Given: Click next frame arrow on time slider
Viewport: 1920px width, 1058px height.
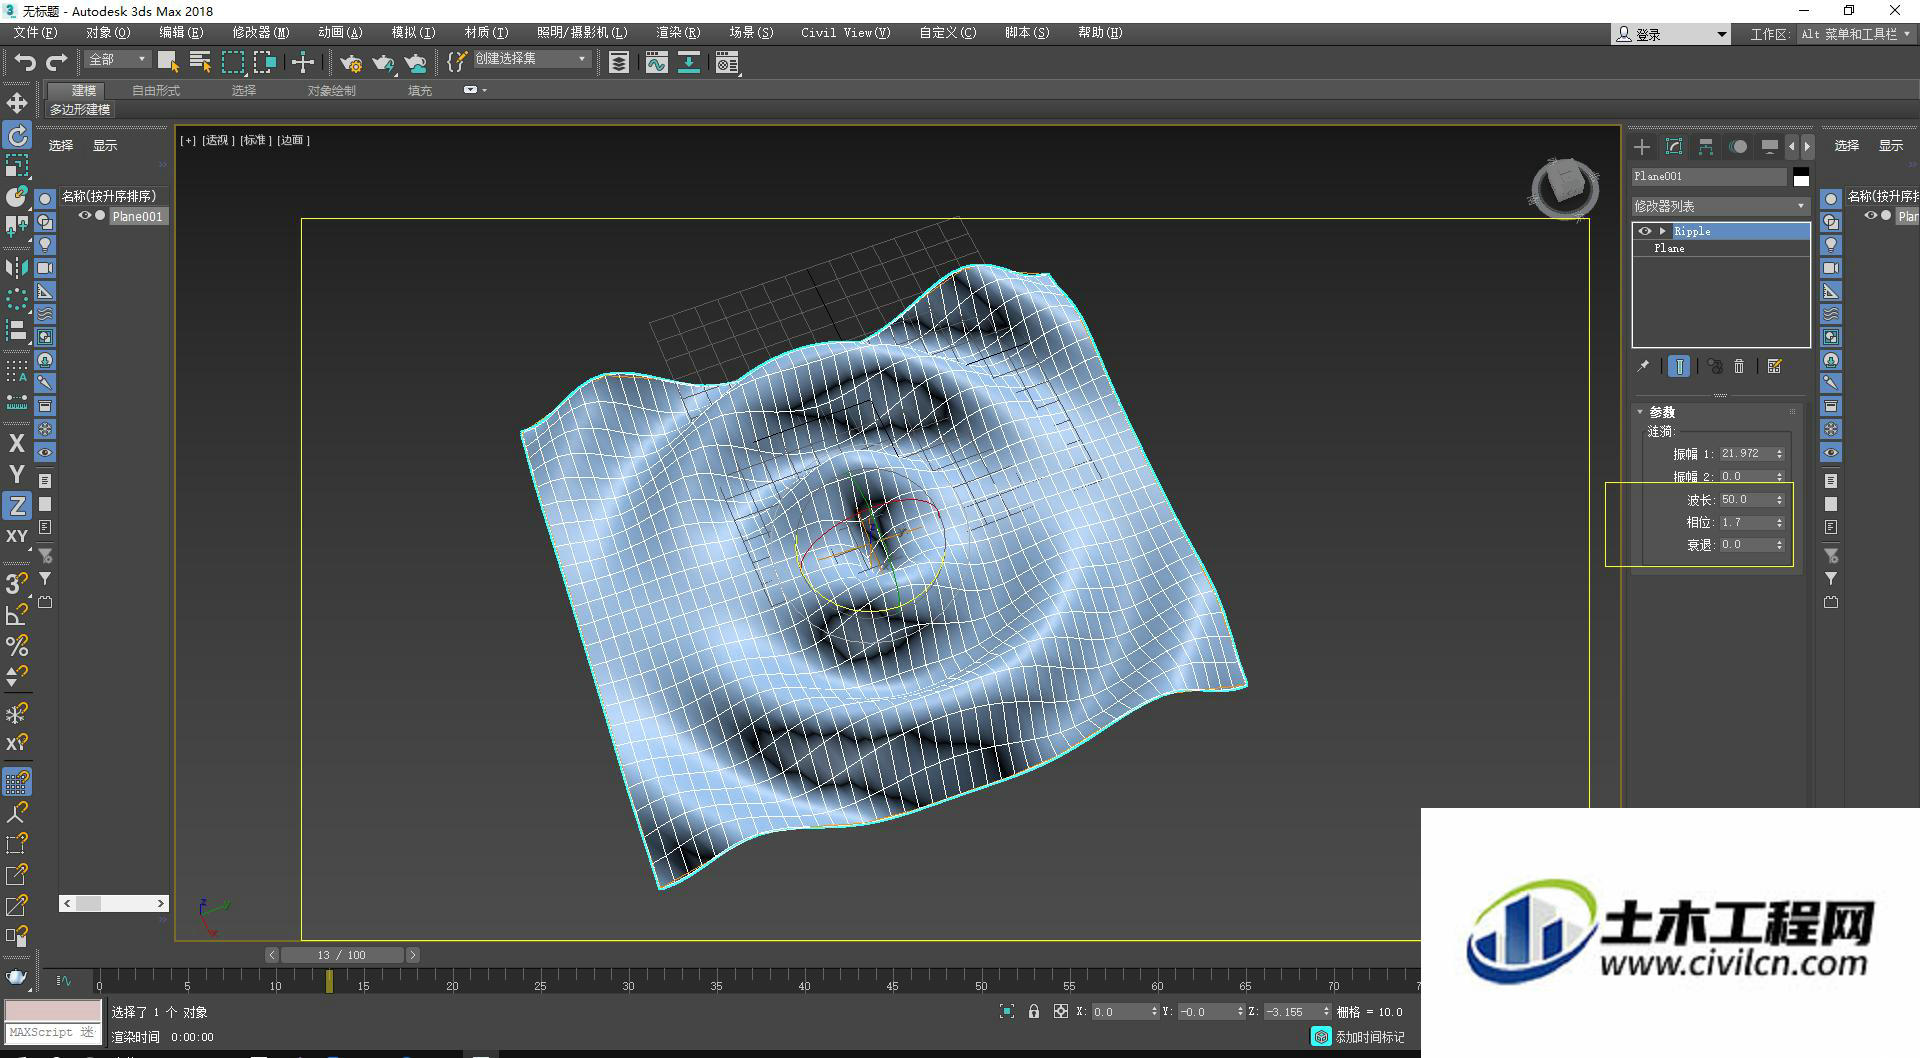Looking at the screenshot, I should click(x=413, y=955).
